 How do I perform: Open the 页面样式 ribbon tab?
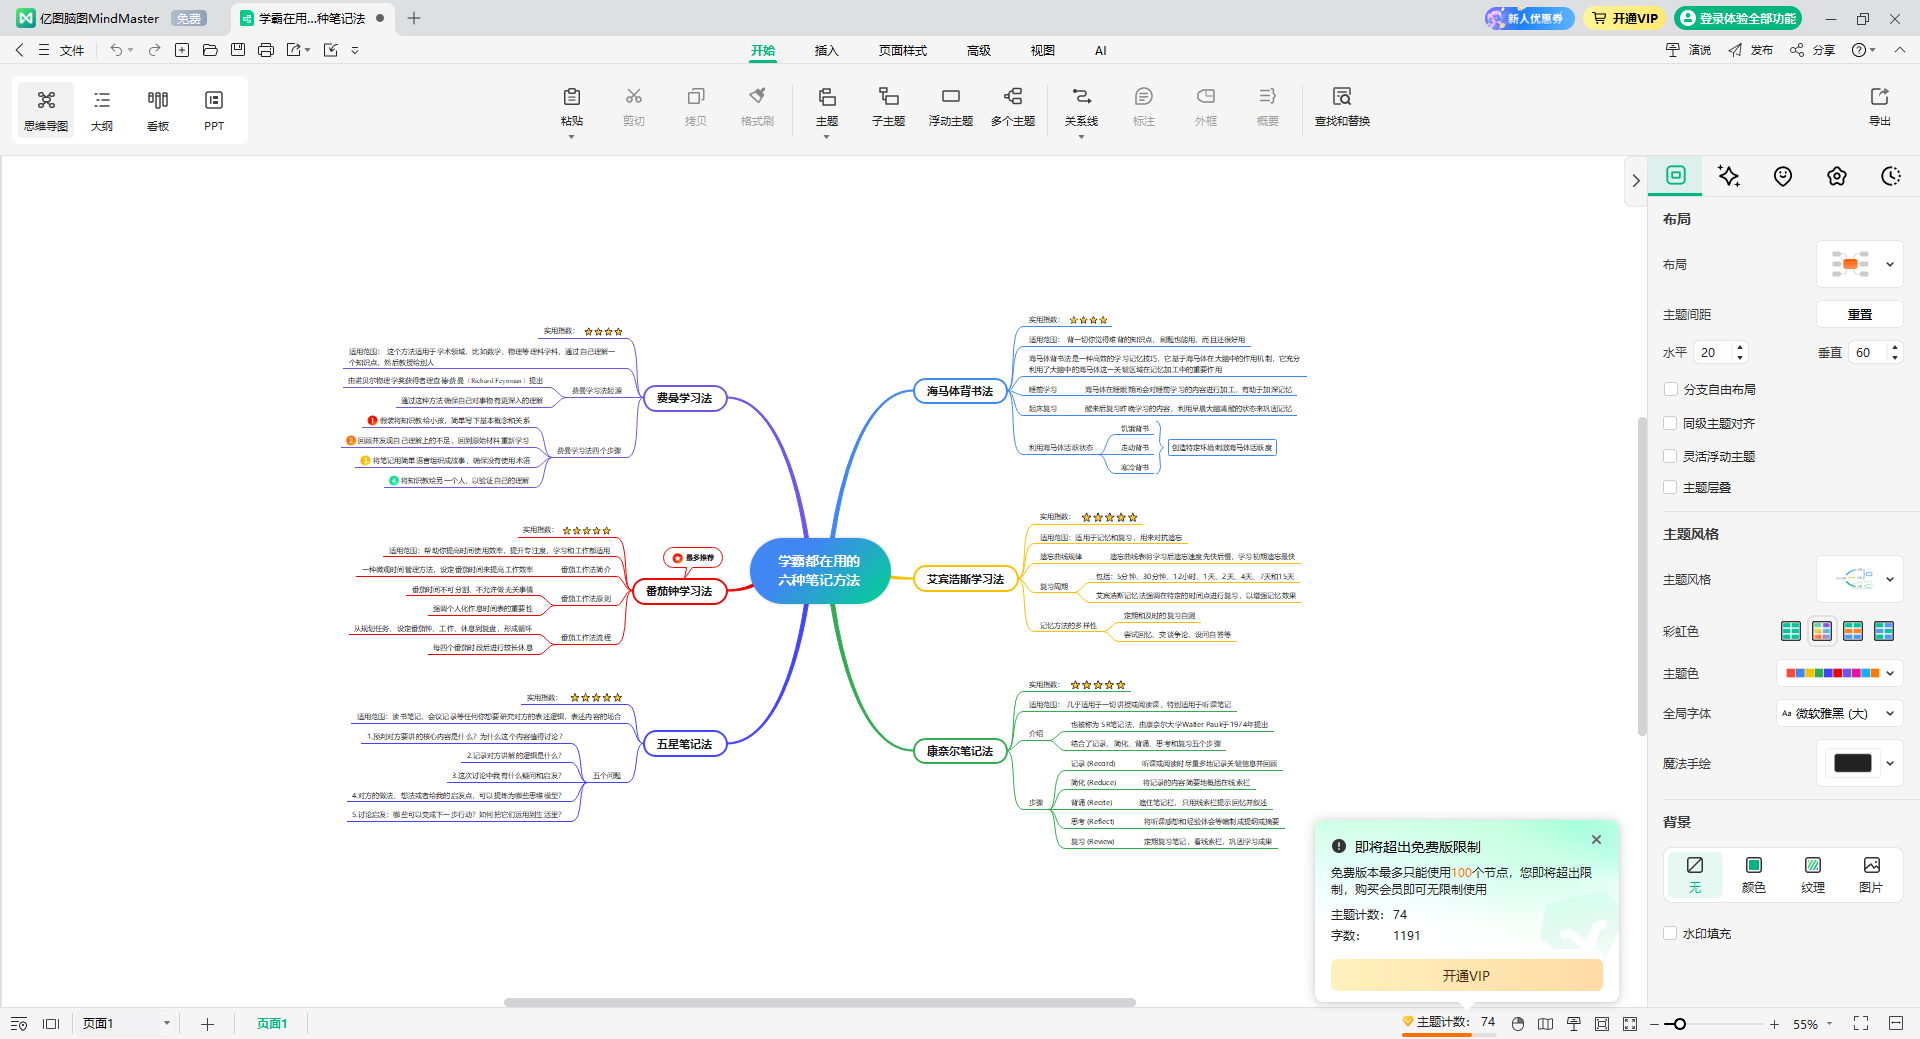[x=902, y=51]
